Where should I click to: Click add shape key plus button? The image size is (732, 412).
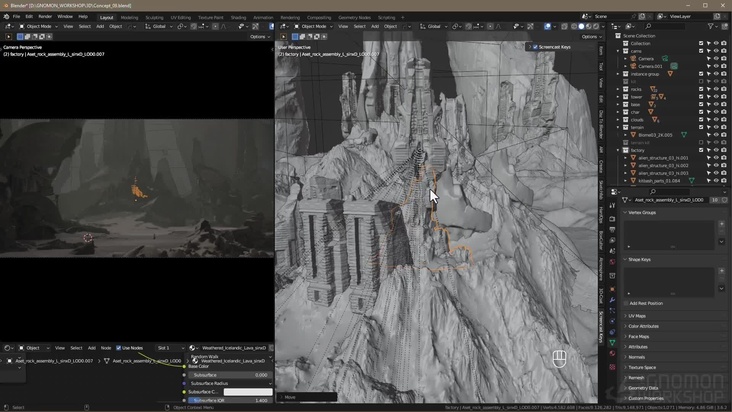pyautogui.click(x=722, y=271)
